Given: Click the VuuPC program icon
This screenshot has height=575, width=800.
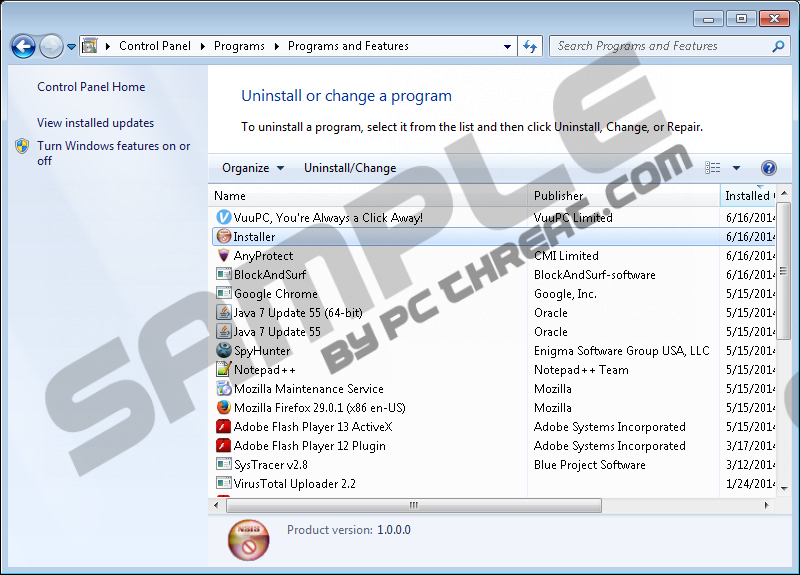Looking at the screenshot, I should 223,217.
